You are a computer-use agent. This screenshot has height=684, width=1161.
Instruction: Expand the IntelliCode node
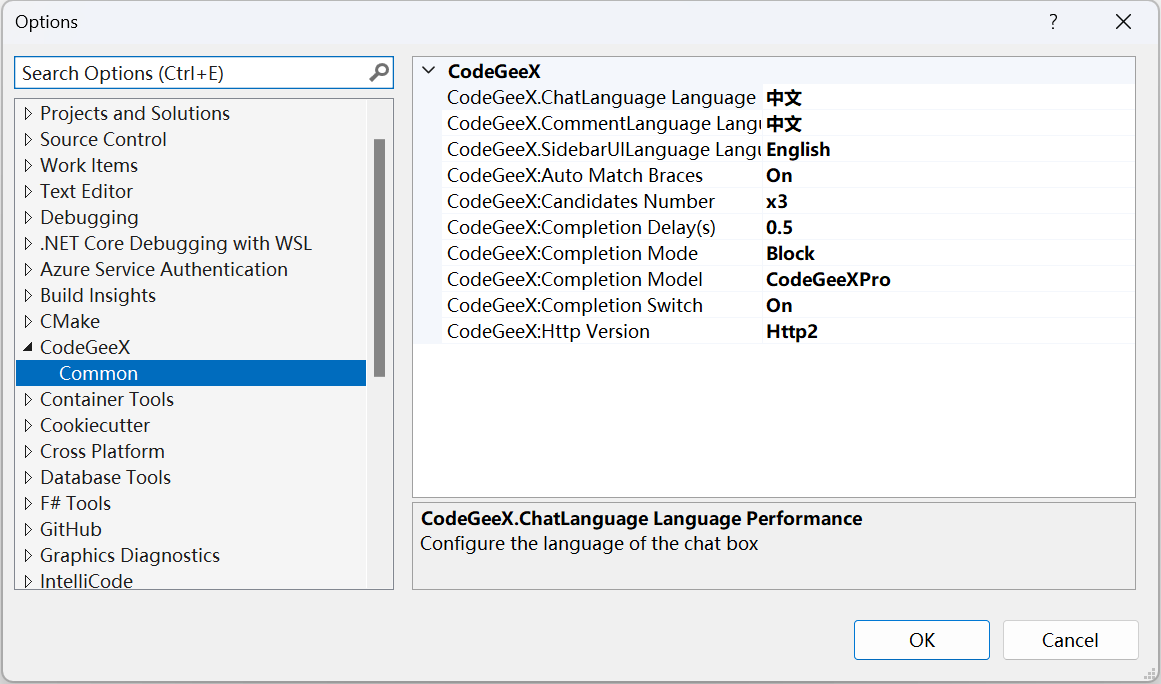[28, 581]
